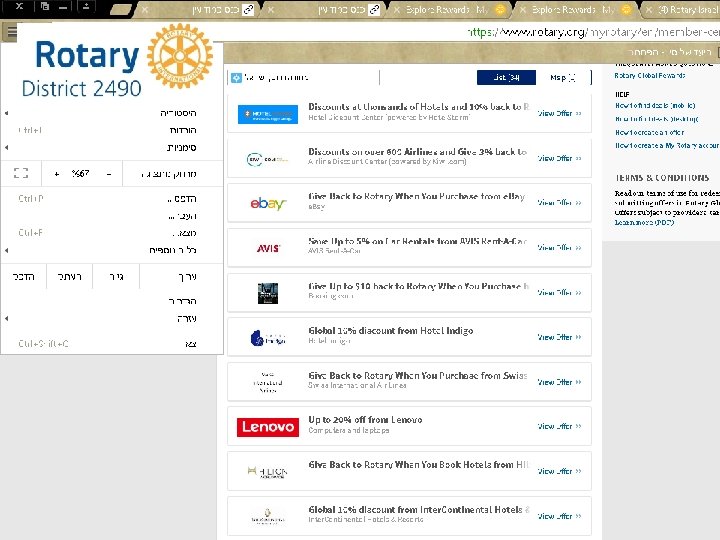The height and width of the screenshot is (540, 720).
Task: Open the Chrome hamburger menu button
Action: 11,32
